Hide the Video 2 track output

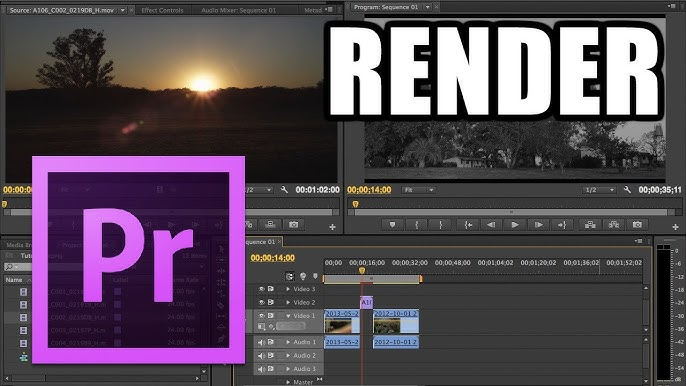coord(262,302)
